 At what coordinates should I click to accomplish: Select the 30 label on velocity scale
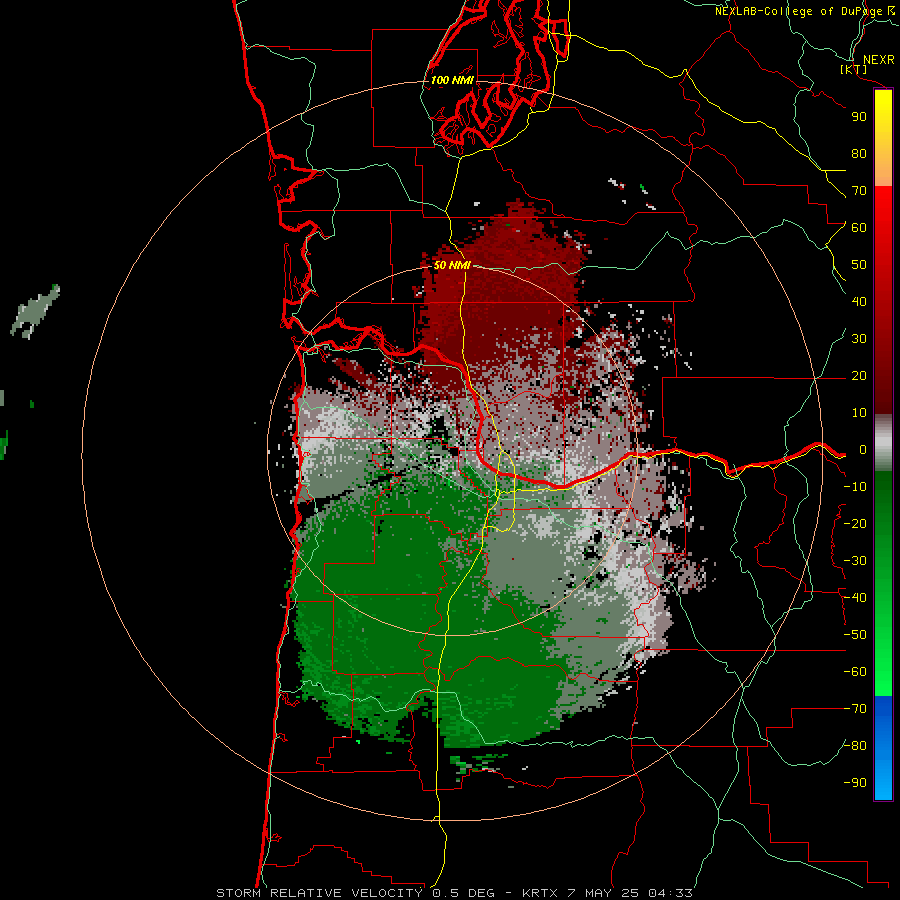859,339
